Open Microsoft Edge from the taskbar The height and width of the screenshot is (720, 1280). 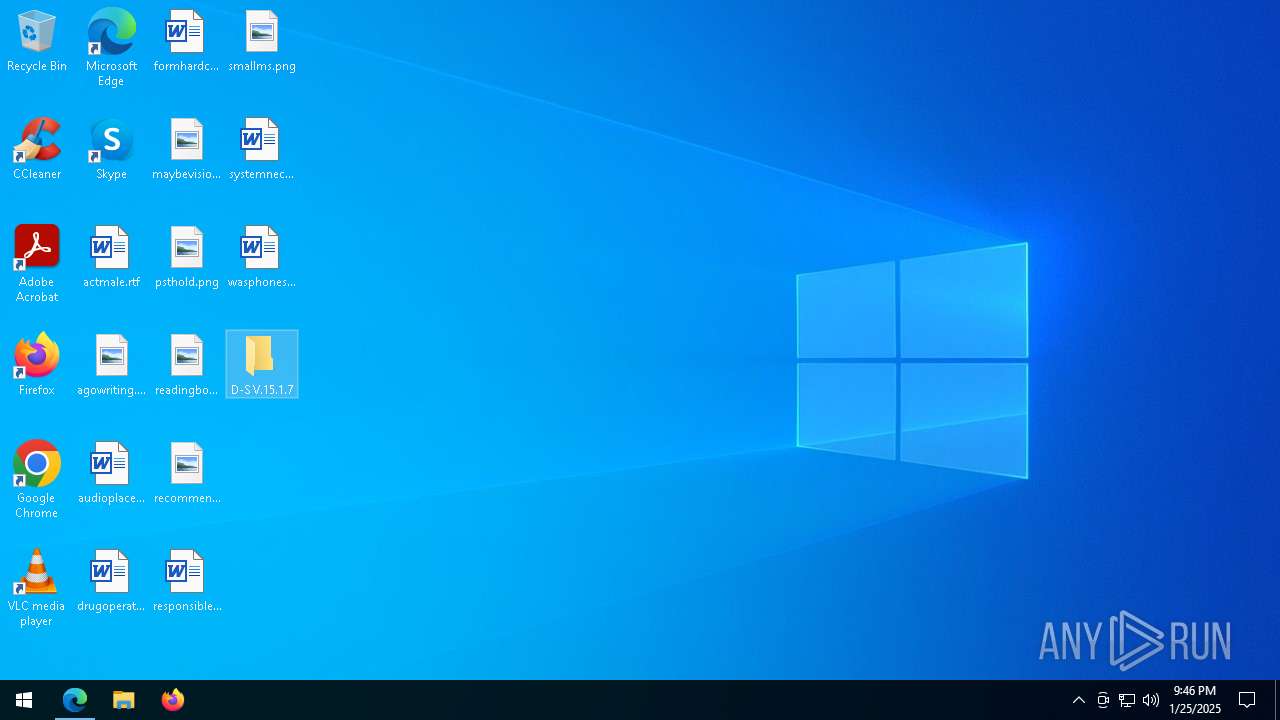(75, 700)
